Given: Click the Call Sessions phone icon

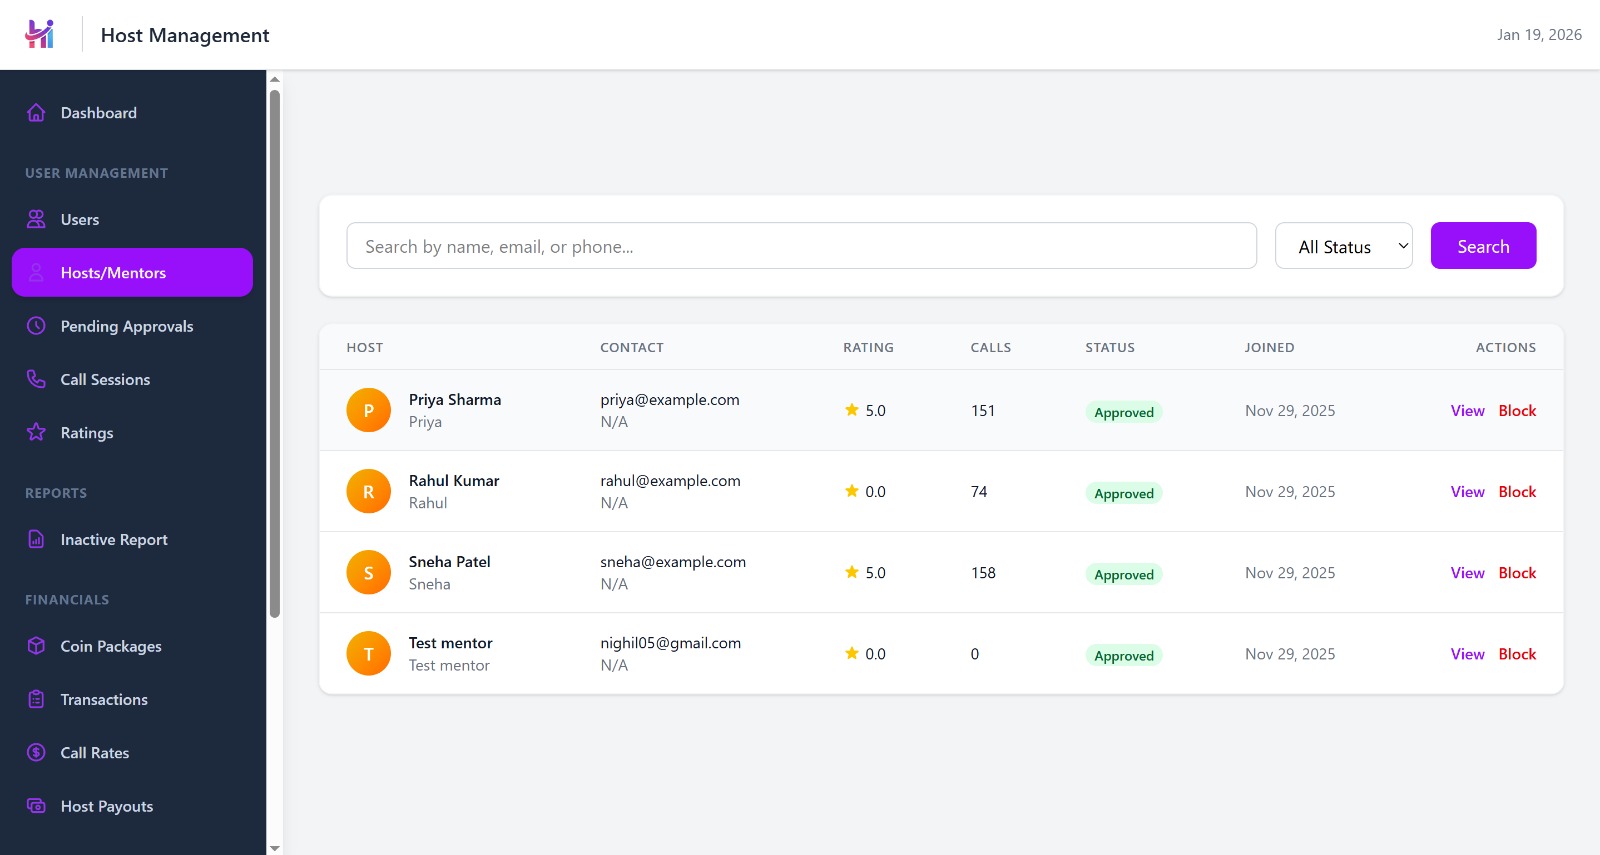Looking at the screenshot, I should click(x=36, y=379).
